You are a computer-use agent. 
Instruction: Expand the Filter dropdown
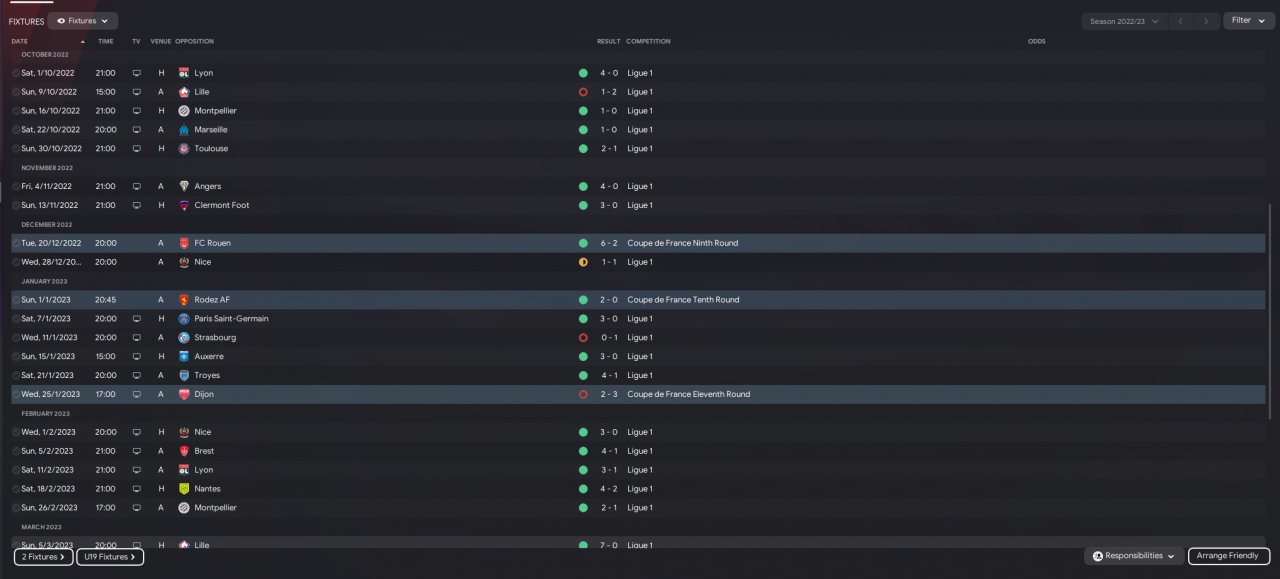(1248, 21)
